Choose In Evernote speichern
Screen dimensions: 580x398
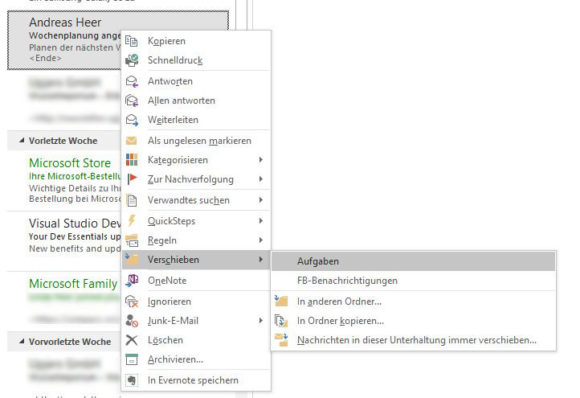coord(196,380)
